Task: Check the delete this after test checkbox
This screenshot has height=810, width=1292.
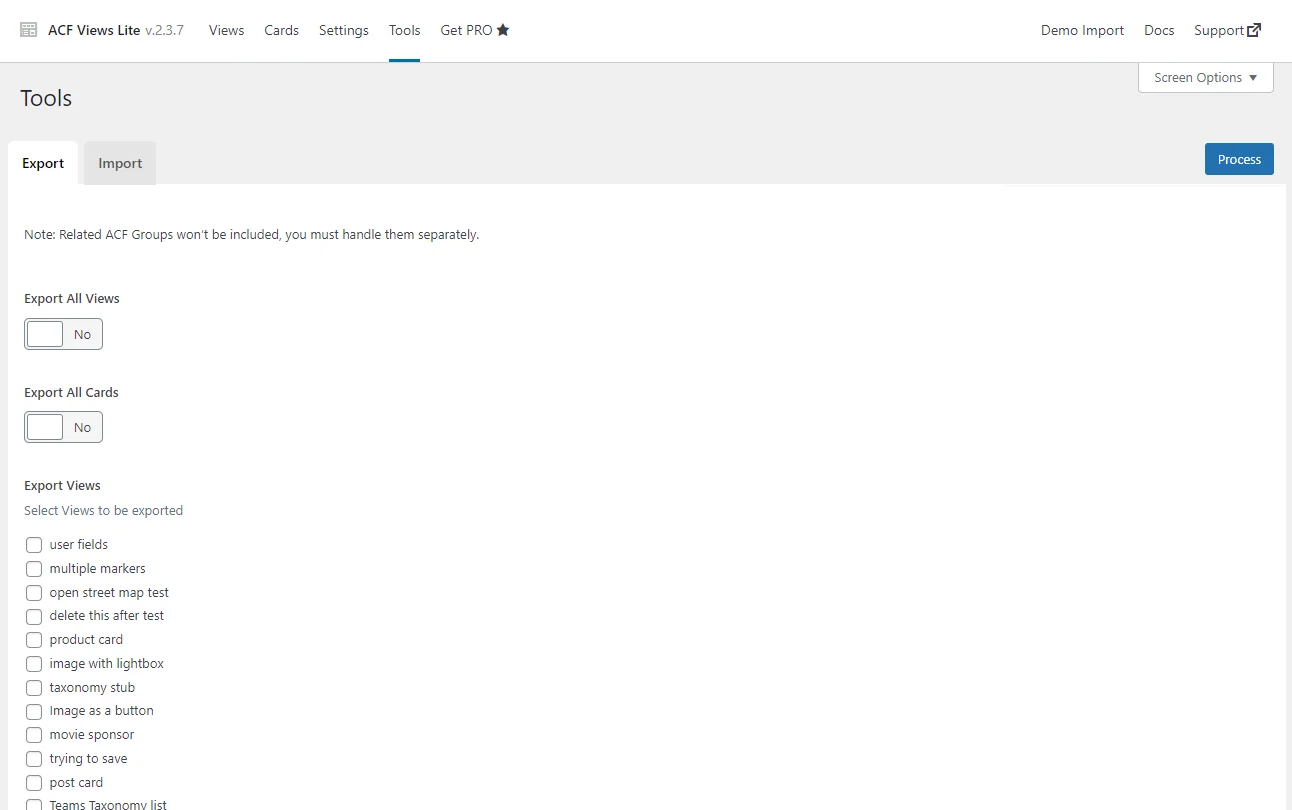Action: pyautogui.click(x=34, y=616)
